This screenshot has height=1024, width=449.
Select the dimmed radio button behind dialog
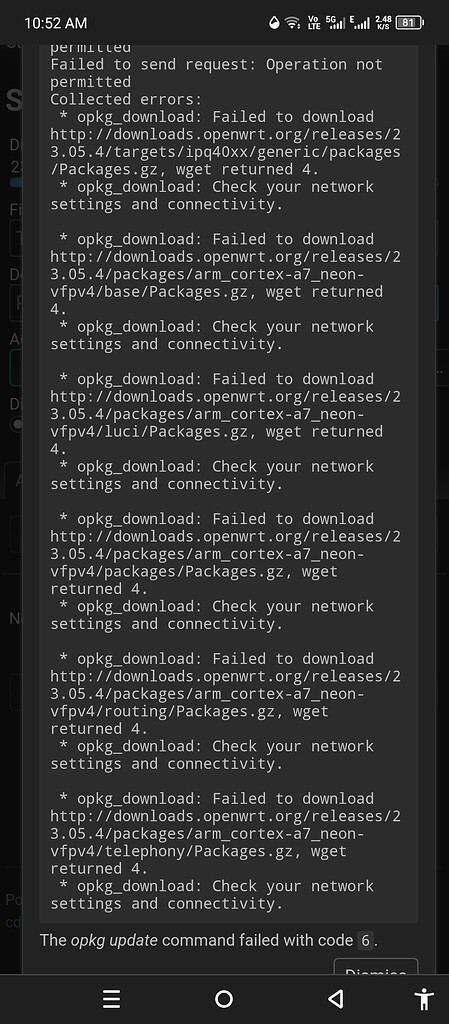pyautogui.click(x=16, y=424)
